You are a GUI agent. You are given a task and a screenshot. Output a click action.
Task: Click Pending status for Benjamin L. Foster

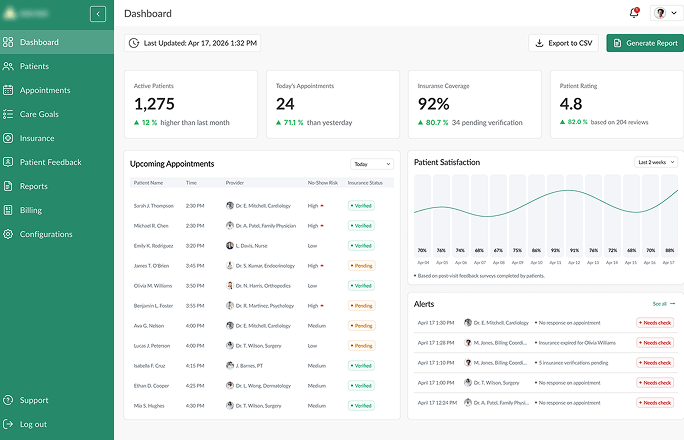tap(362, 306)
